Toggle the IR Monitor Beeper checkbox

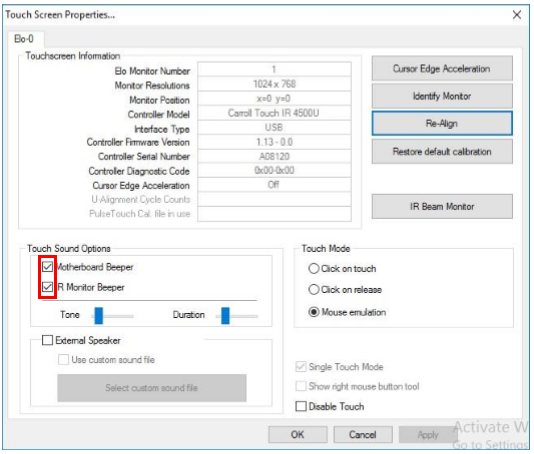click(x=48, y=287)
